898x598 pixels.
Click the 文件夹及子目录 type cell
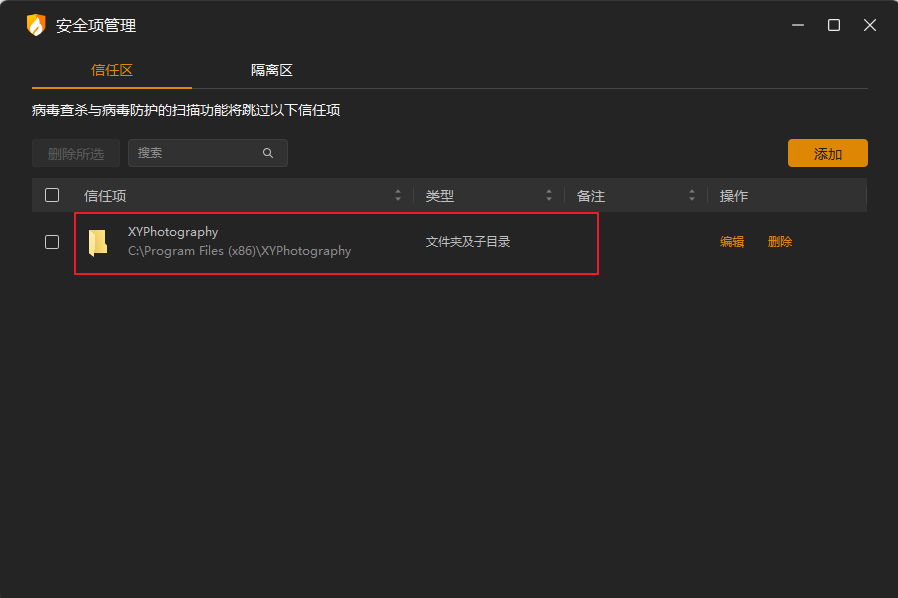(x=468, y=242)
